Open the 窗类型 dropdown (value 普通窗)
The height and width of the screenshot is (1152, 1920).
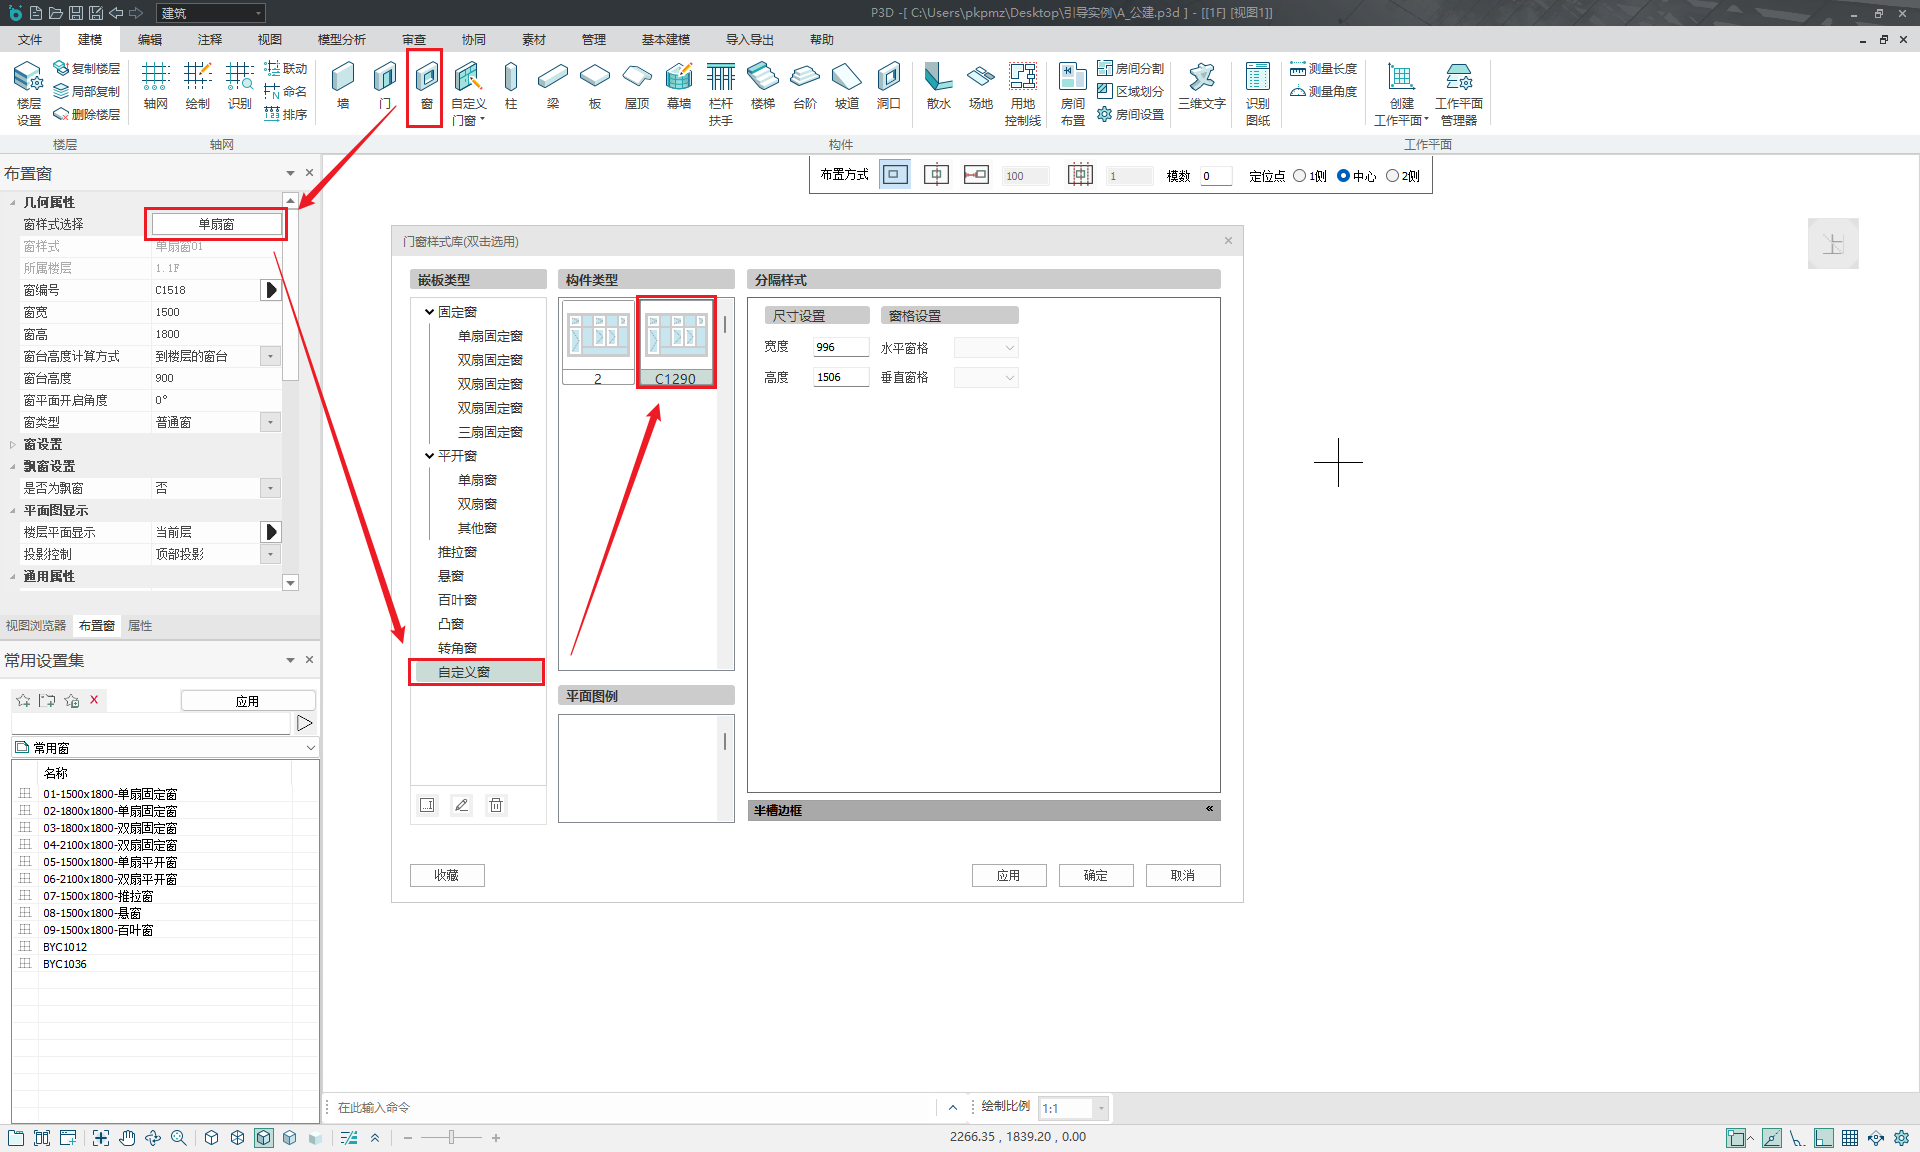pyautogui.click(x=270, y=423)
